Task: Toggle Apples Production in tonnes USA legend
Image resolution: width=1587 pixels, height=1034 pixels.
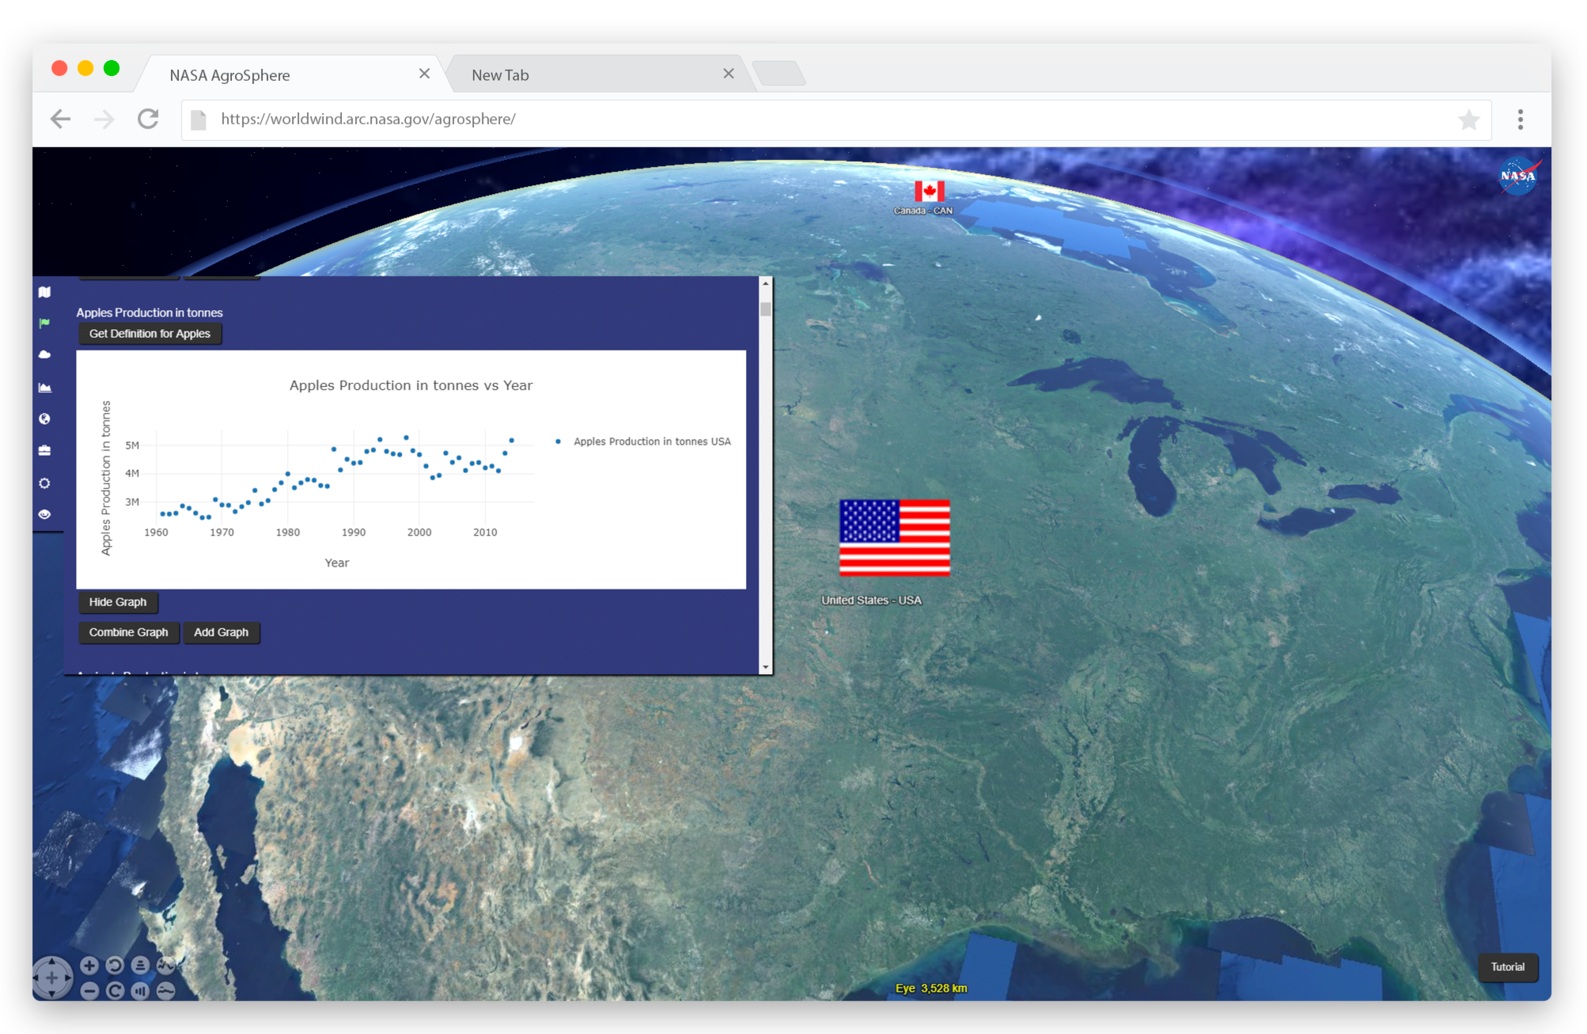Action: pos(644,441)
